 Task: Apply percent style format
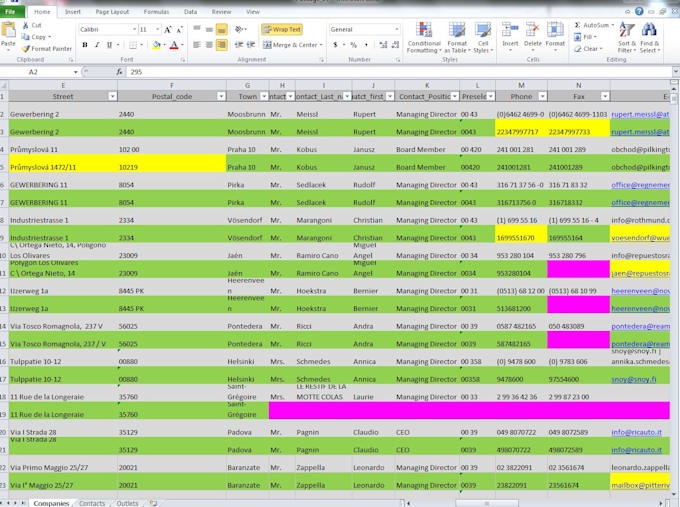click(353, 45)
